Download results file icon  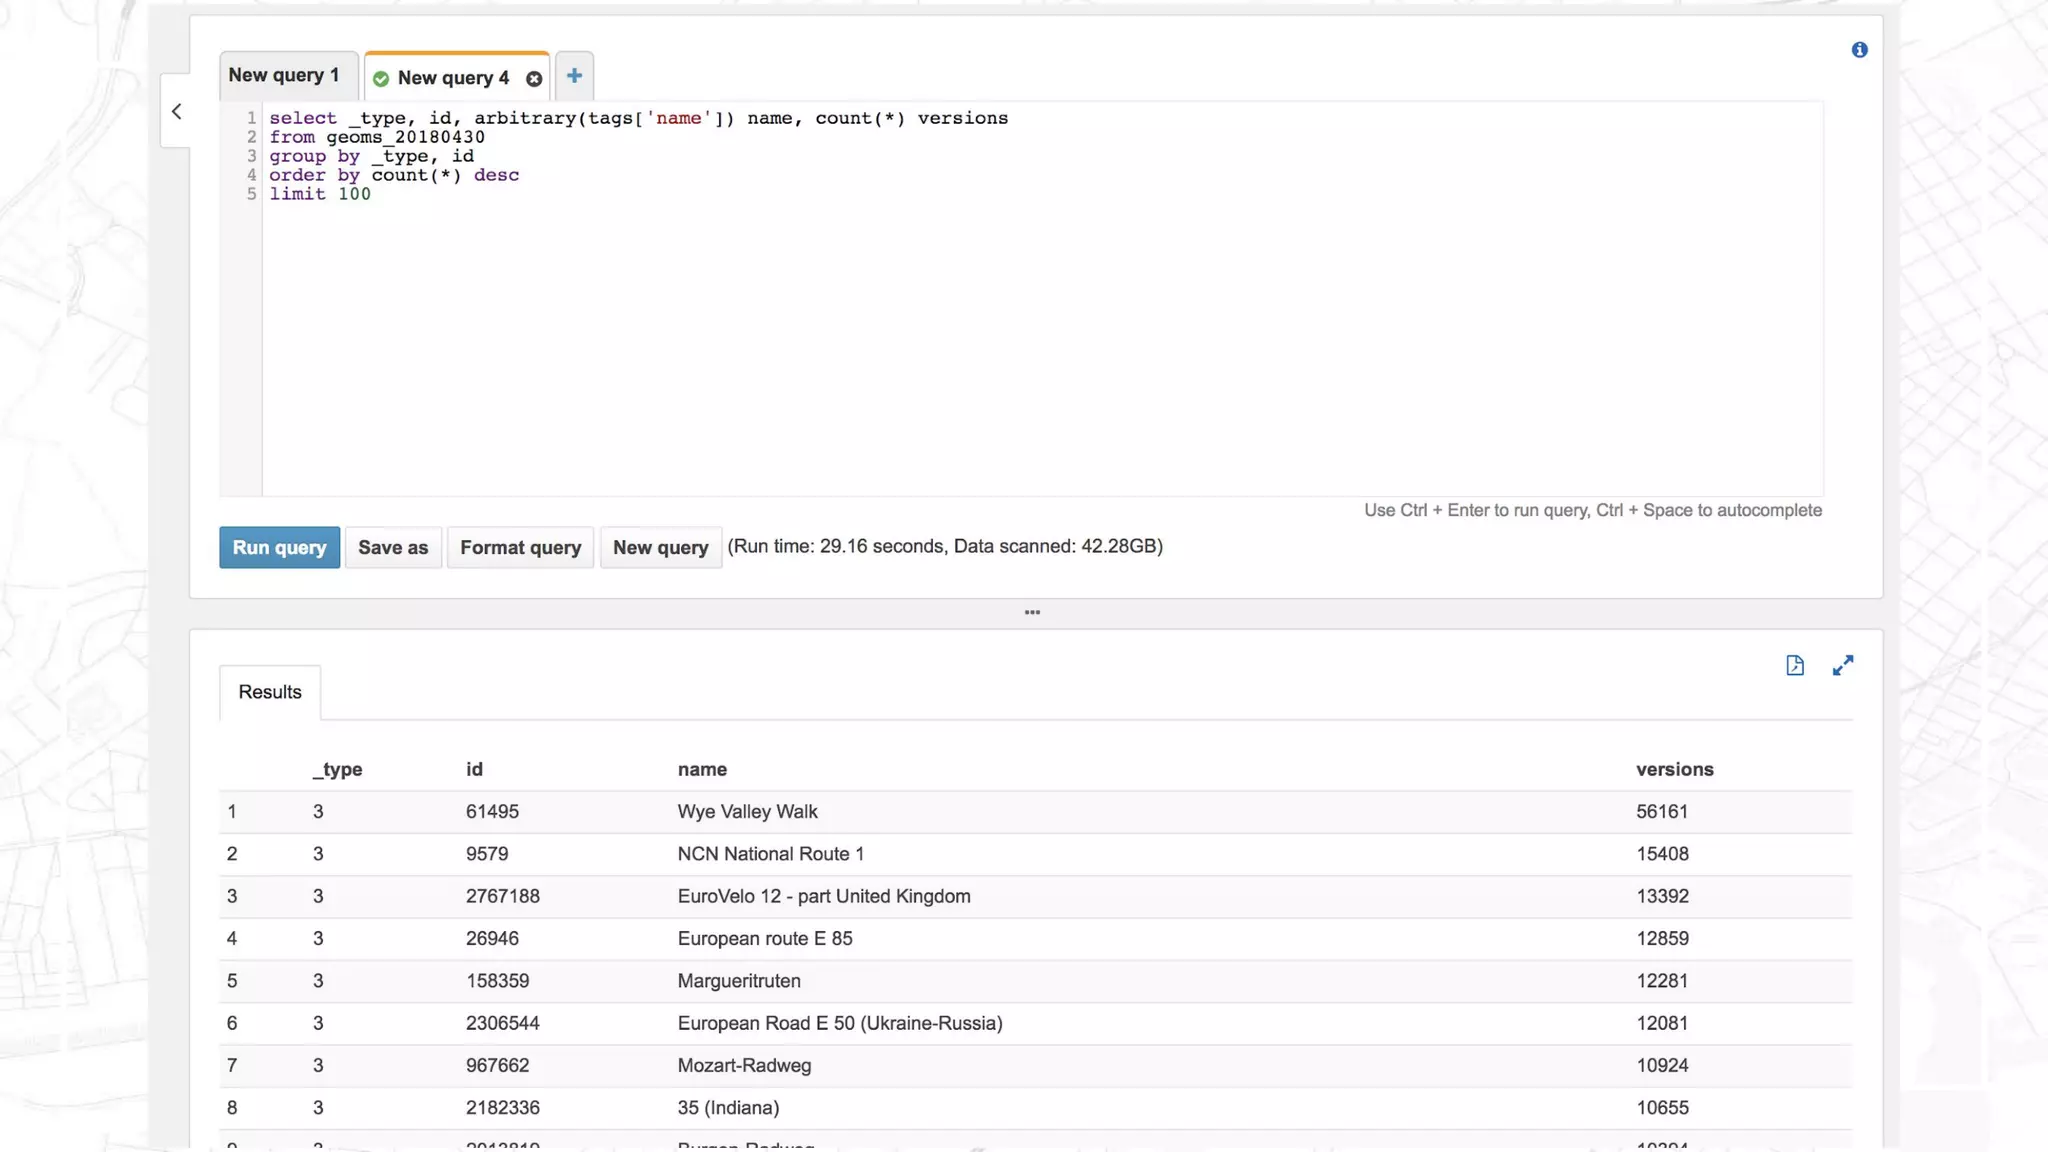coord(1795,666)
